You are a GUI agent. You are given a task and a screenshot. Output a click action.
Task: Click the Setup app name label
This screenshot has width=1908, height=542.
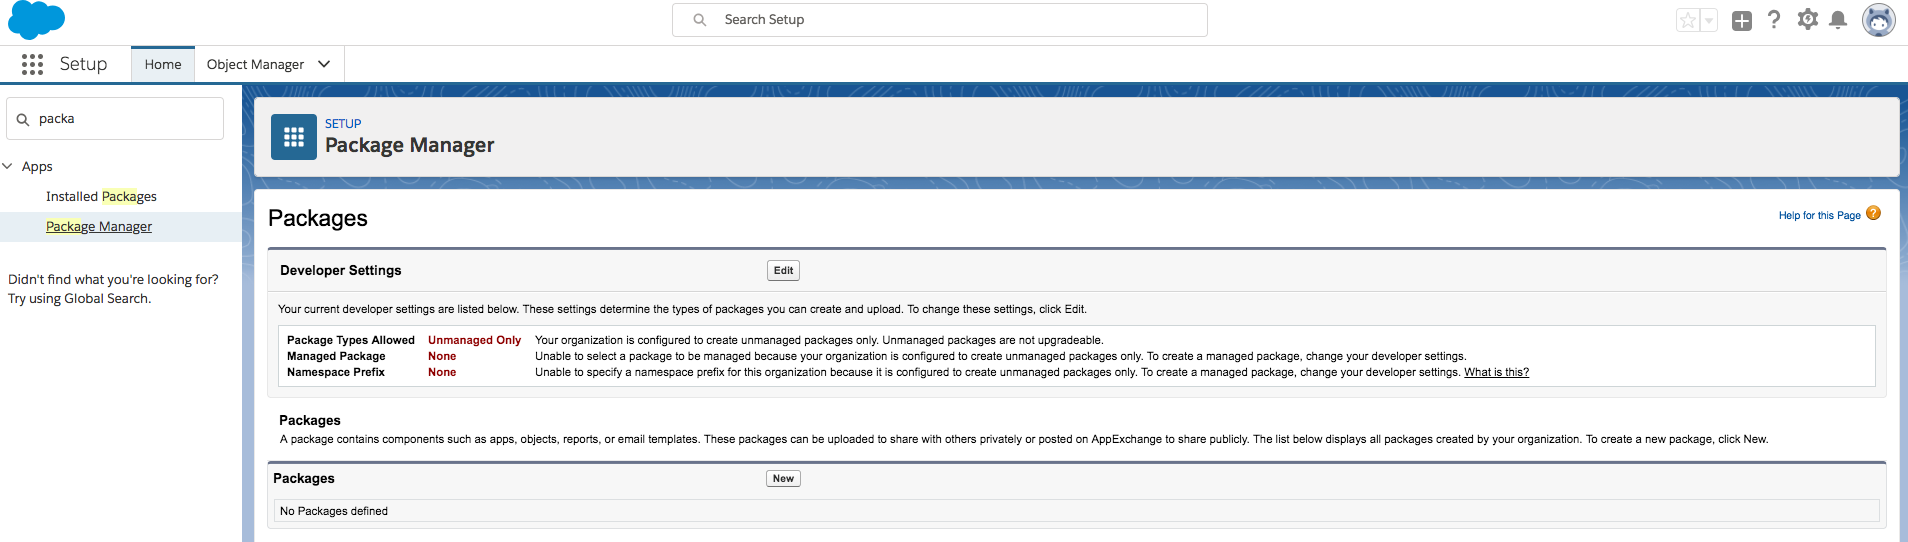point(83,64)
